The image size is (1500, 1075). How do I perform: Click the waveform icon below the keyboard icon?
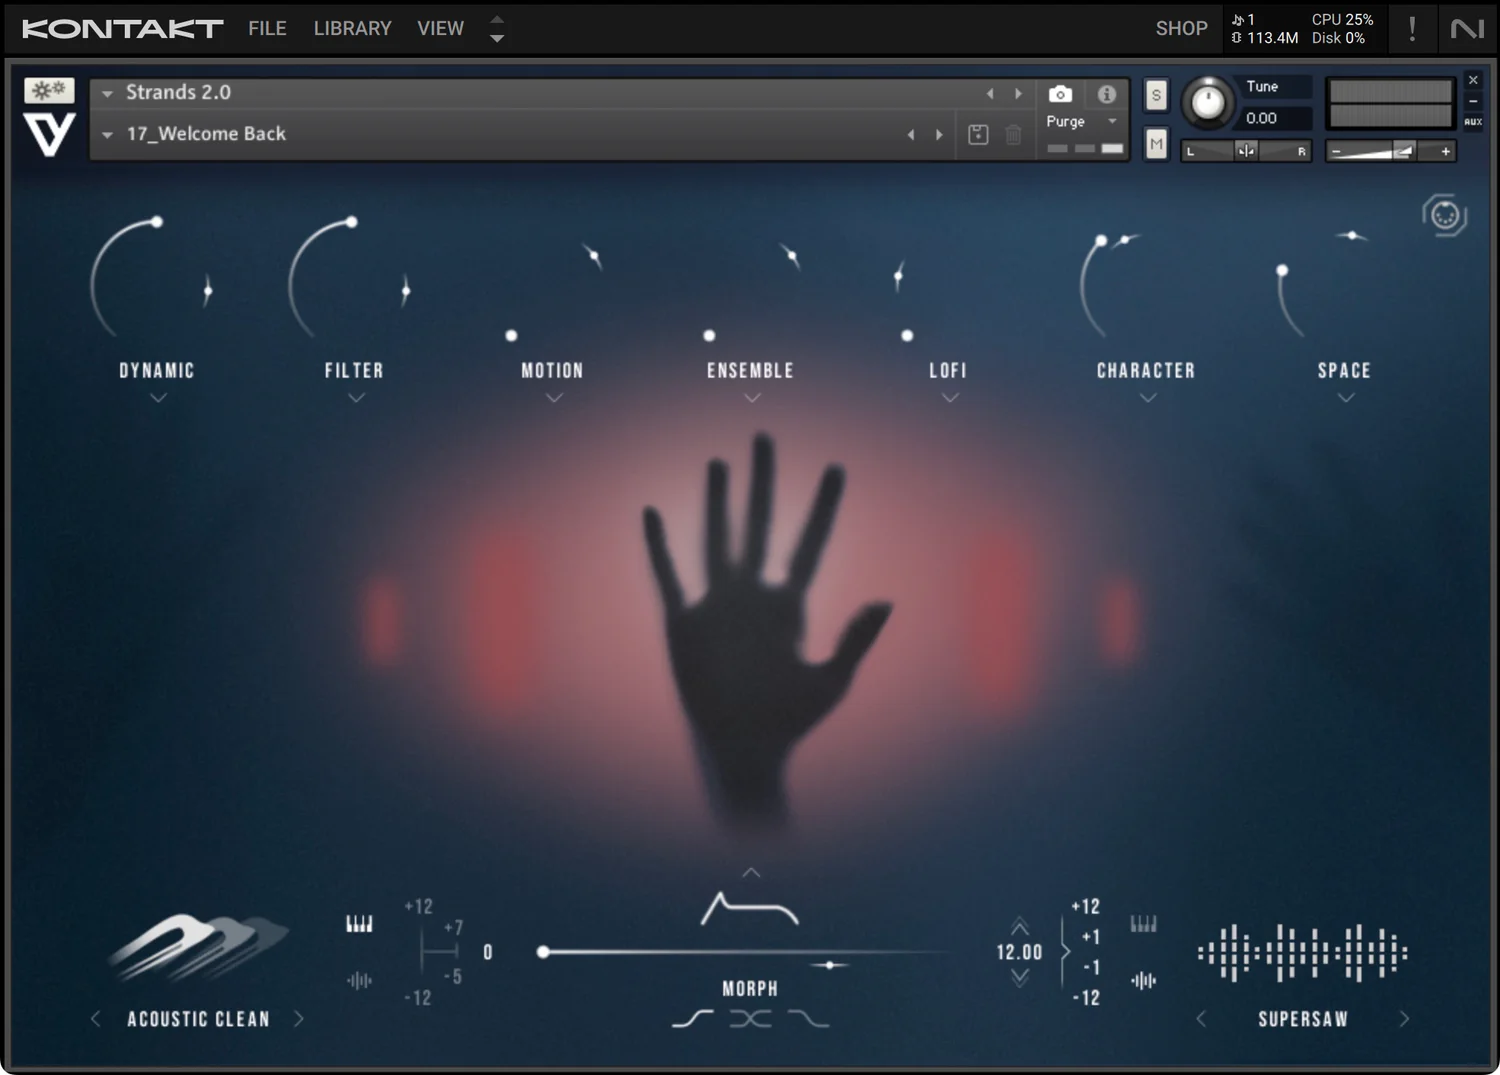(x=357, y=982)
